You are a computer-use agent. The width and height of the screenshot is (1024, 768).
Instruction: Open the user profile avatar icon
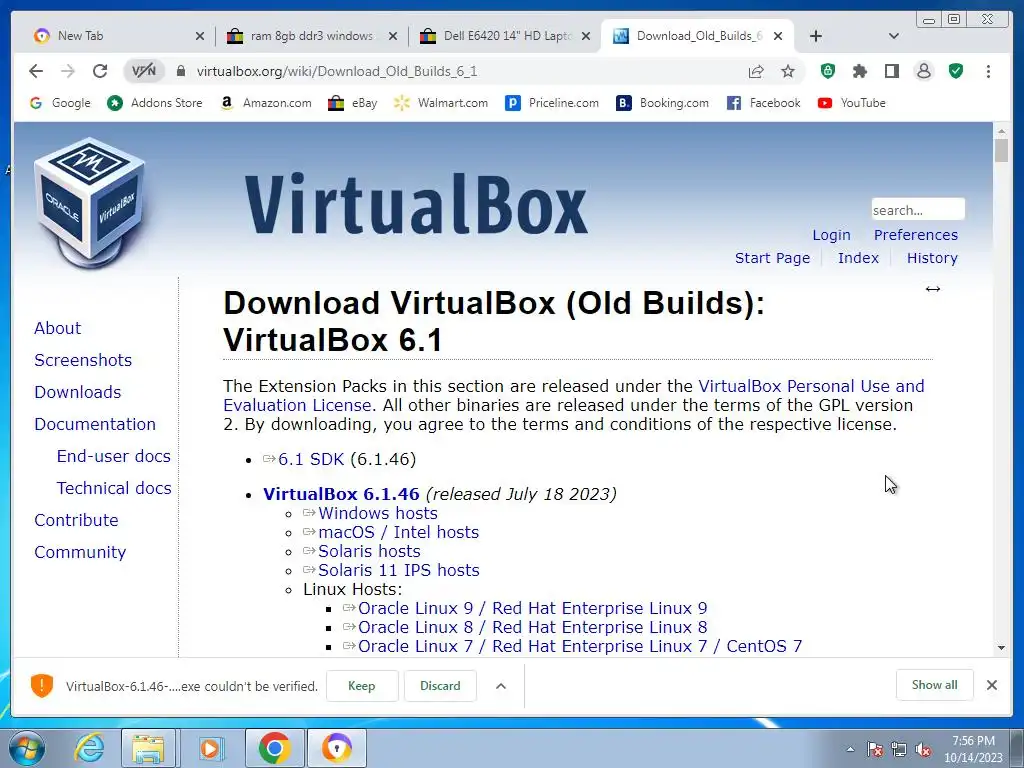923,71
